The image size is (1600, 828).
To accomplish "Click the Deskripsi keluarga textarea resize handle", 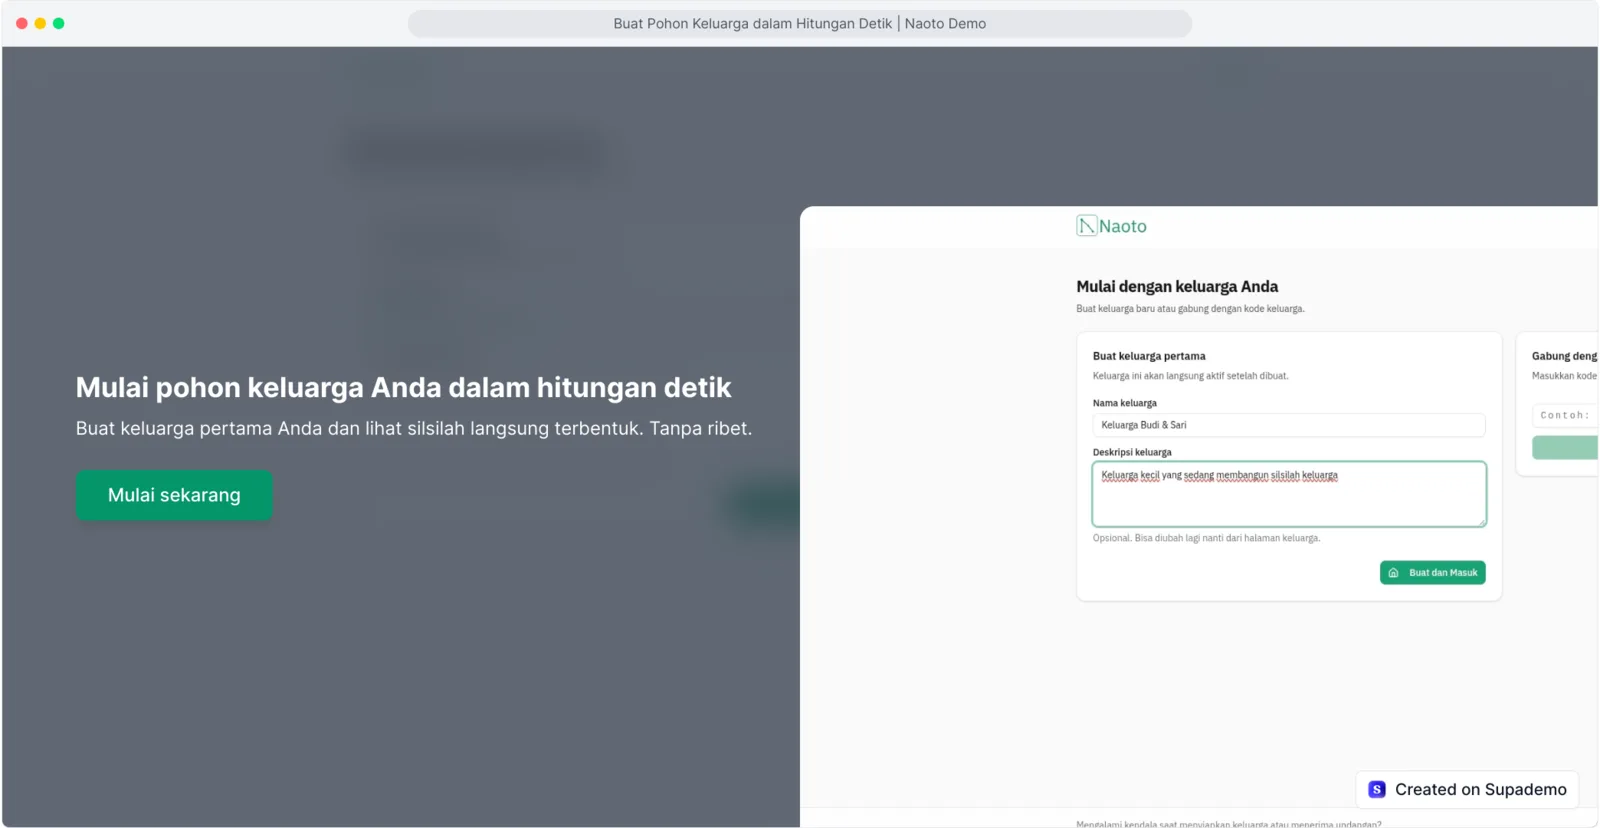I will pyautogui.click(x=1481, y=521).
